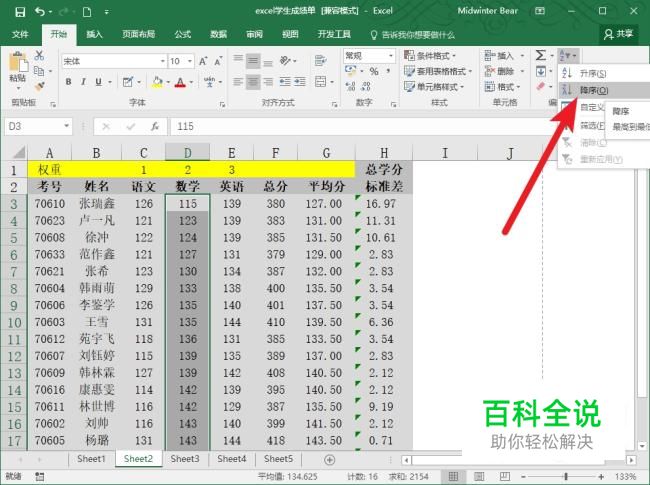This screenshot has height=485, width=650.
Task: Click the Save icon in the title bar
Action: 19,12
